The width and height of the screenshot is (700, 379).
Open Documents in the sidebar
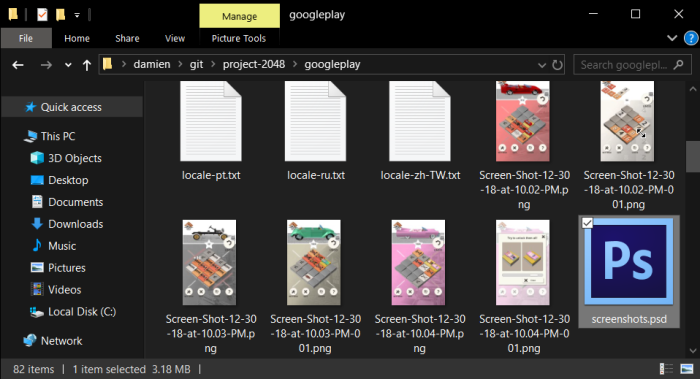coord(75,202)
